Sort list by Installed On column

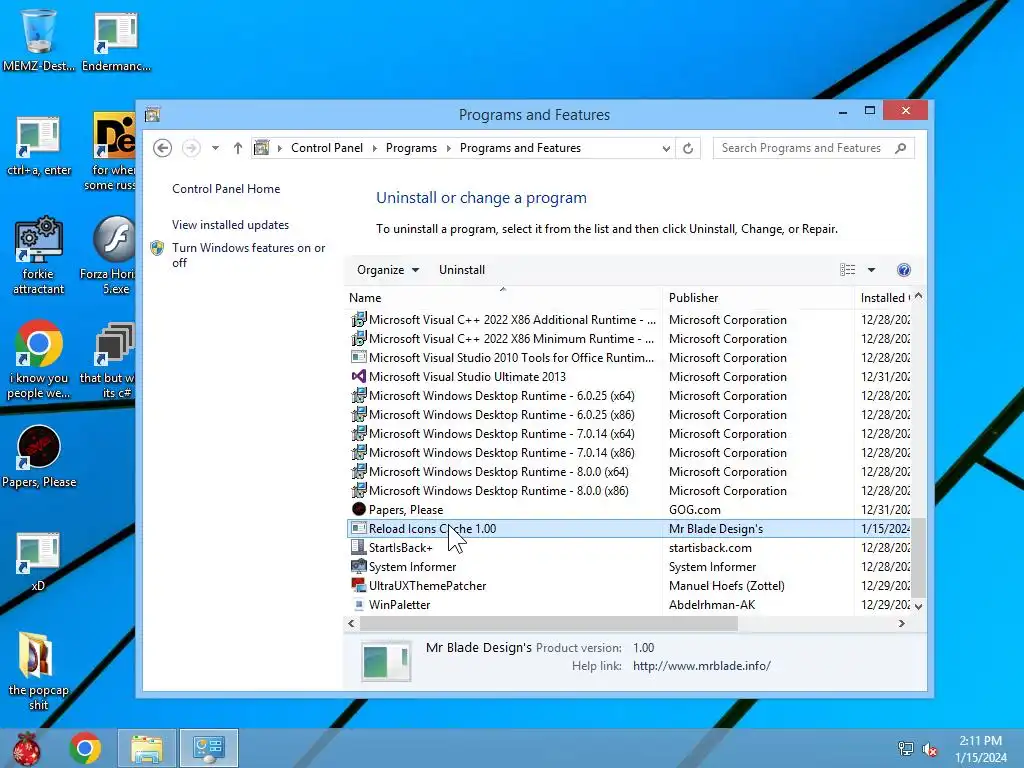[885, 298]
